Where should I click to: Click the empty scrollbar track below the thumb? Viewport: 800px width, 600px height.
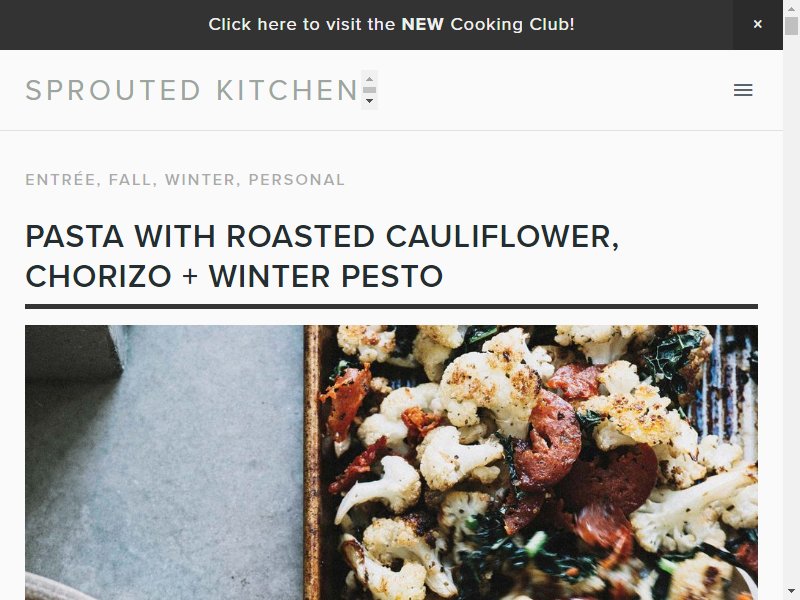click(x=791, y=306)
